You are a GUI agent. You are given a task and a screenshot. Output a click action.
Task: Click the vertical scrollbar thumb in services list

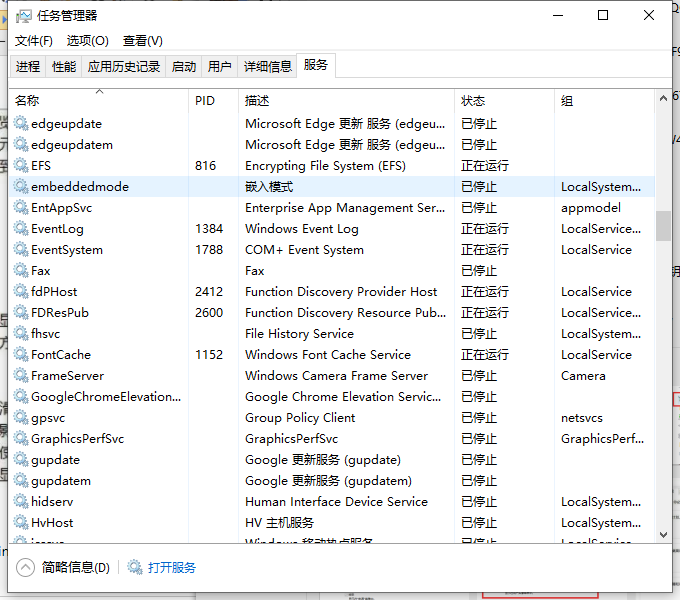(x=663, y=226)
